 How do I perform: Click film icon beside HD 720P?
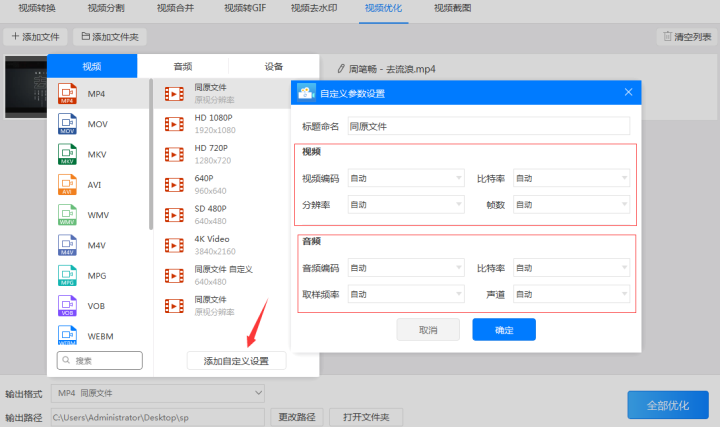(x=174, y=154)
